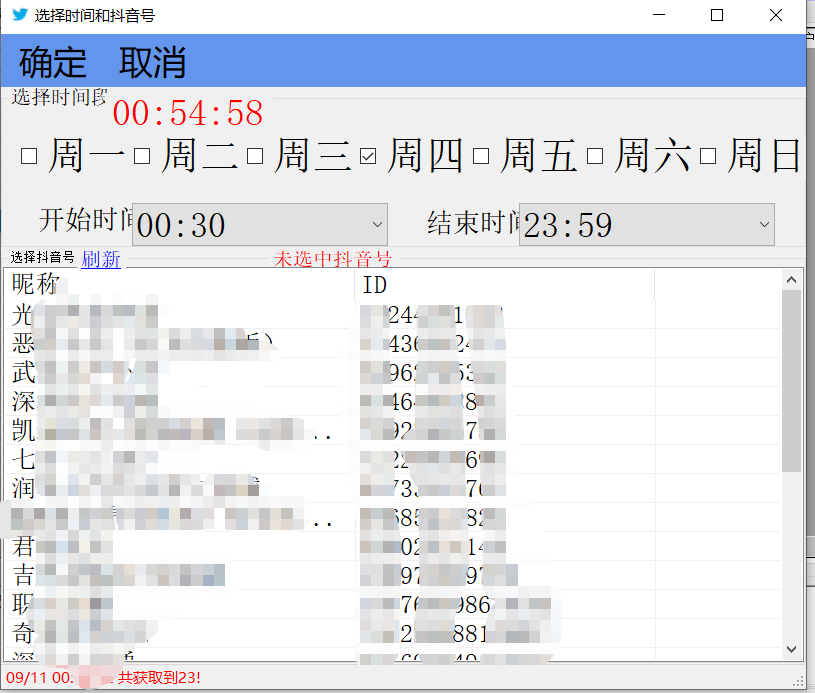Tick the 周三 checkbox

[x=255, y=157]
